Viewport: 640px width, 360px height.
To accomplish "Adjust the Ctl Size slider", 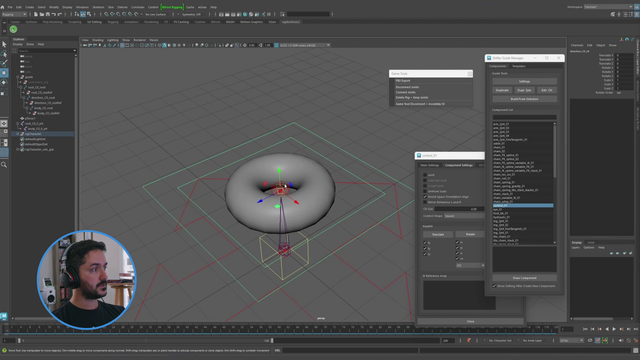I will (x=459, y=209).
